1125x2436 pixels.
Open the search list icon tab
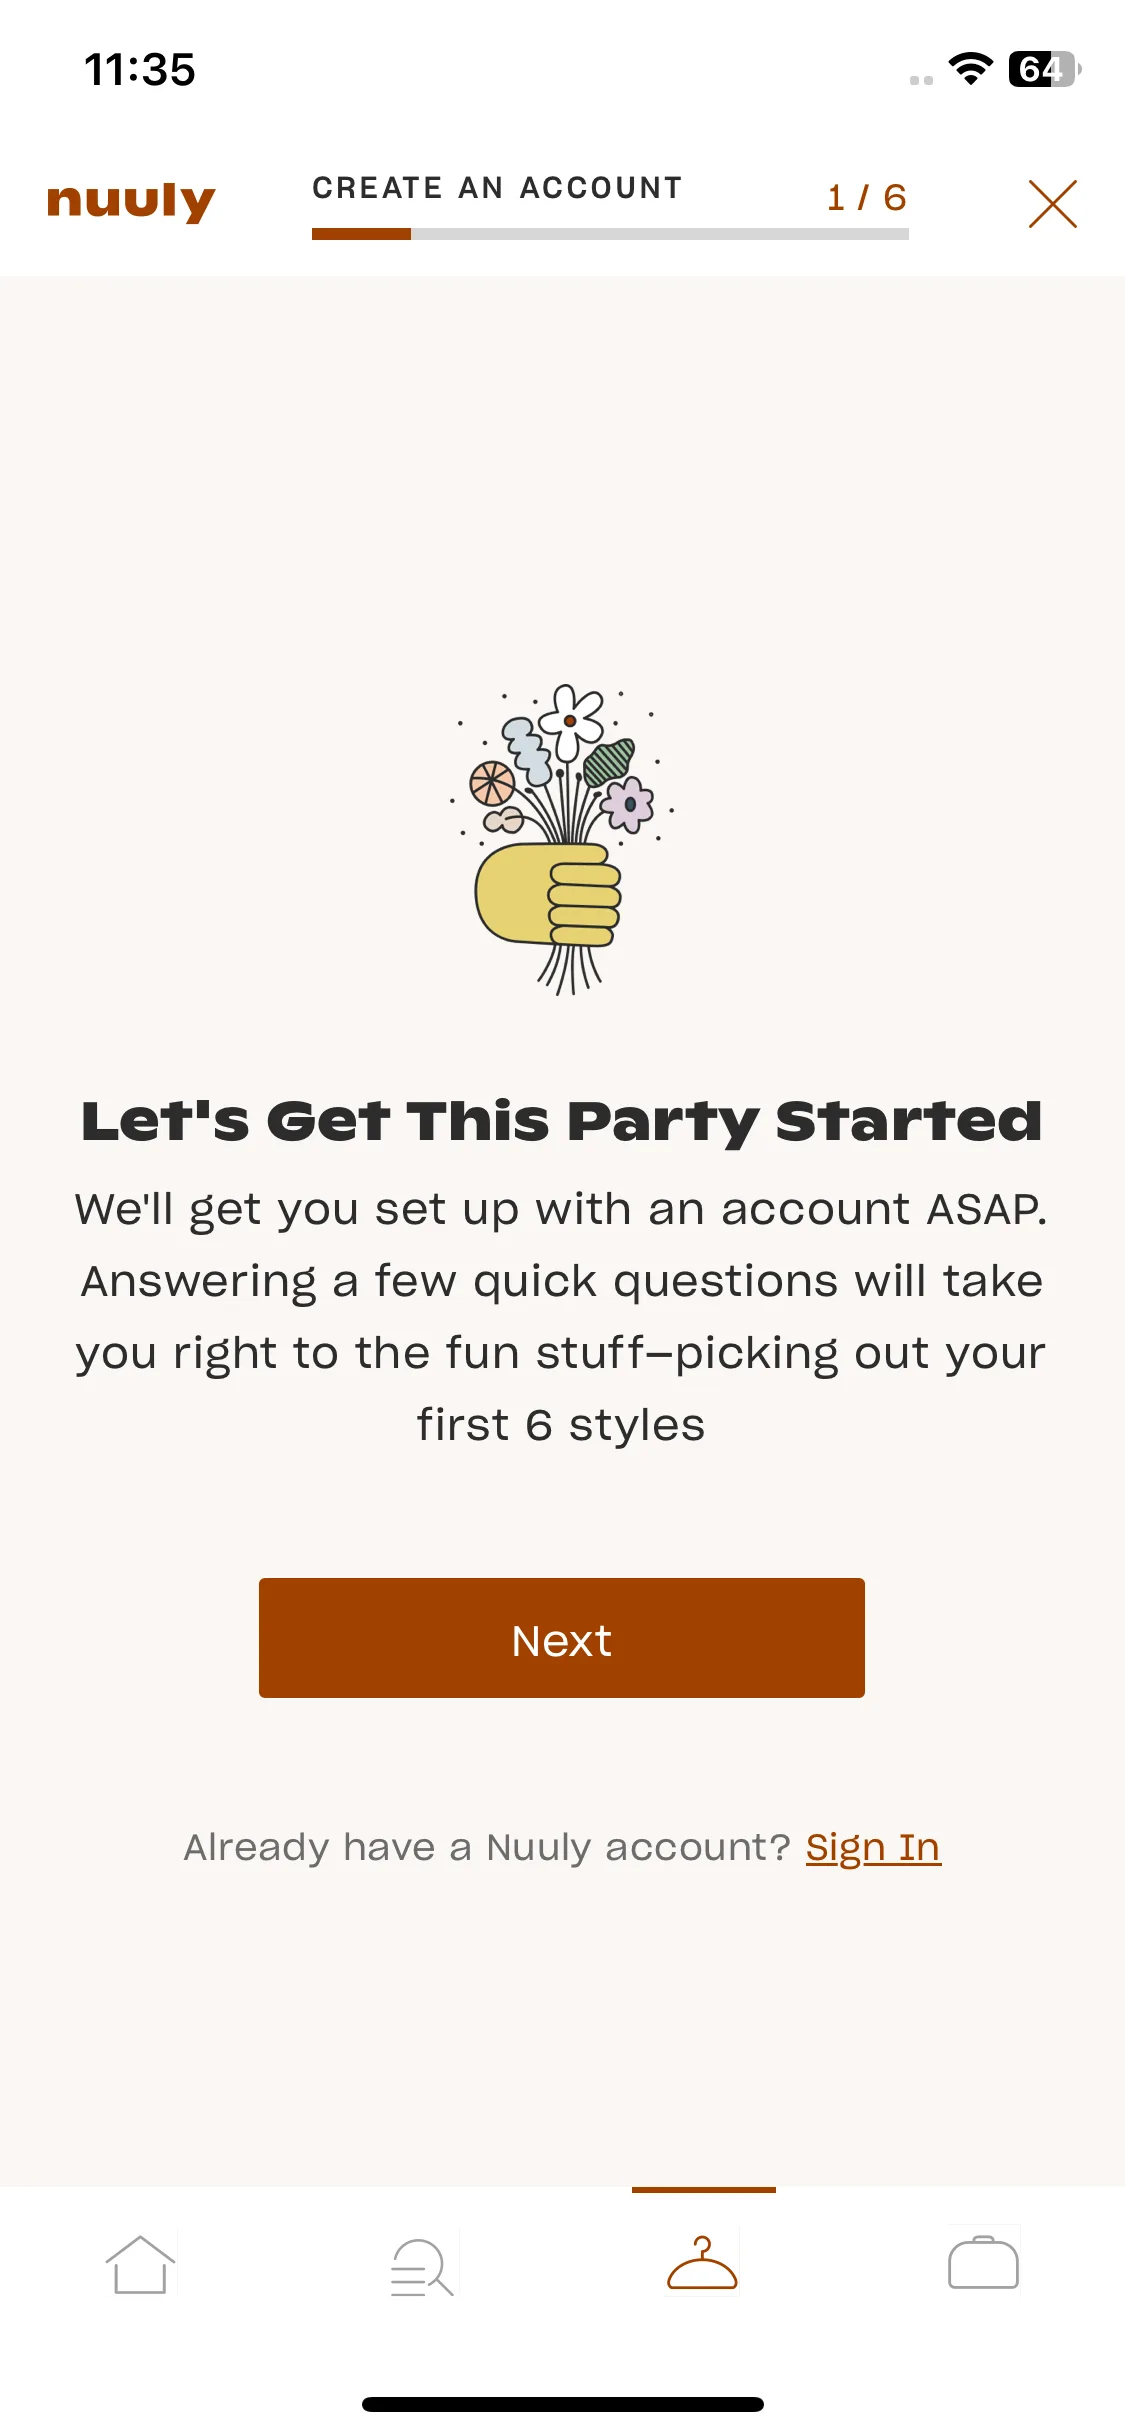click(x=422, y=2266)
